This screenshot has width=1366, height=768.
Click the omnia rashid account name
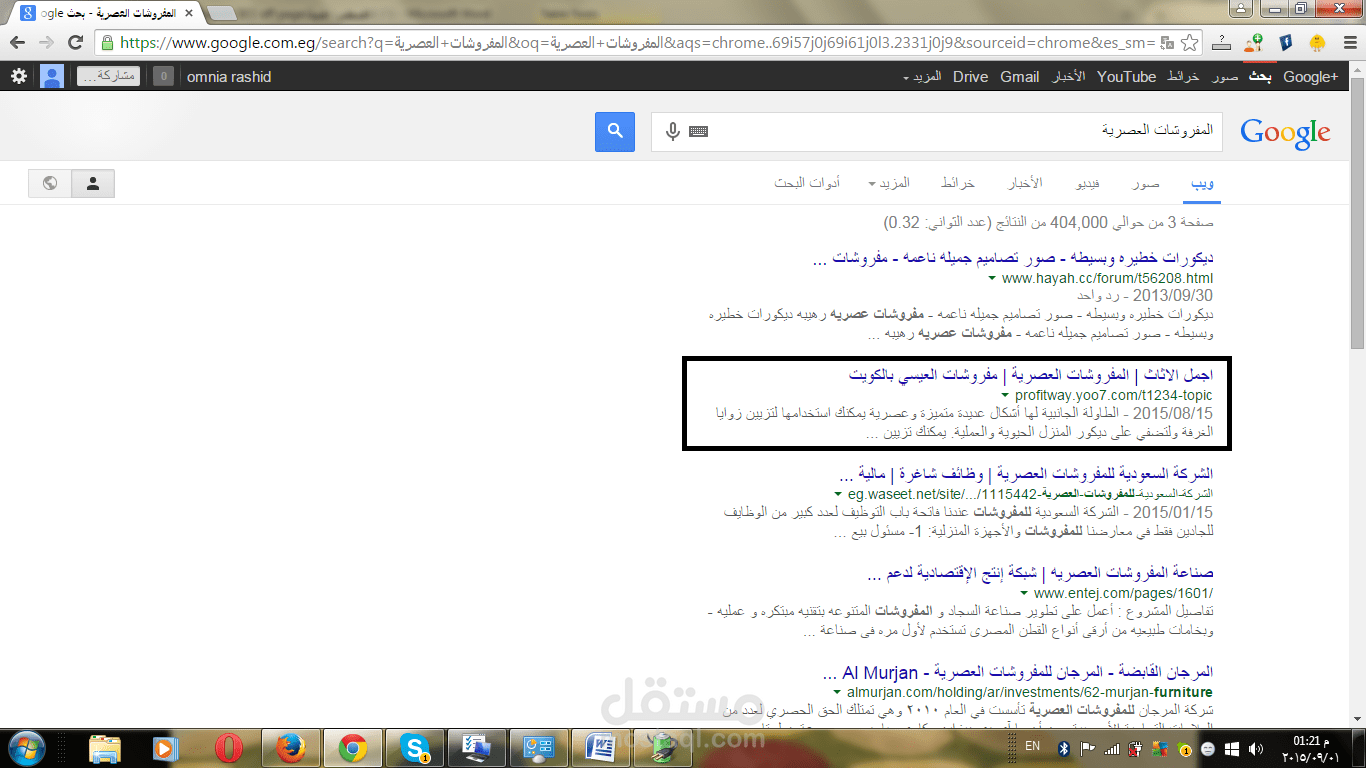coord(229,77)
